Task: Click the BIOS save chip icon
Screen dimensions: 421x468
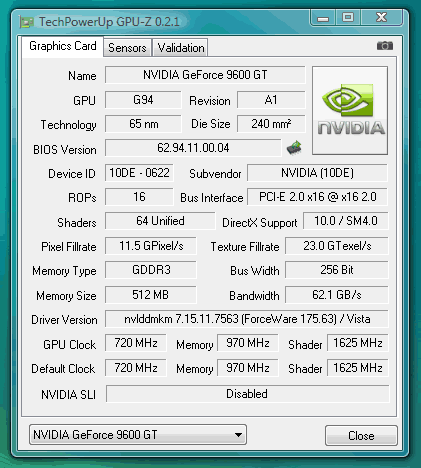Action: [x=294, y=148]
